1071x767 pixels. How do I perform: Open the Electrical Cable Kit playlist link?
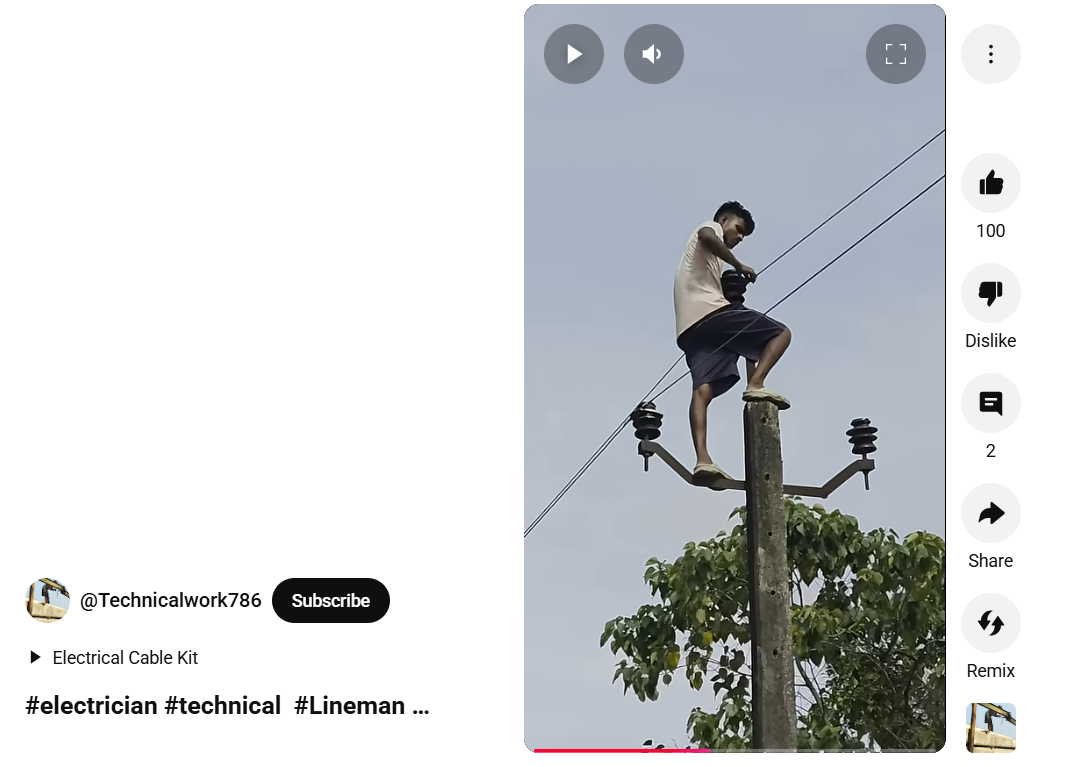click(x=125, y=658)
